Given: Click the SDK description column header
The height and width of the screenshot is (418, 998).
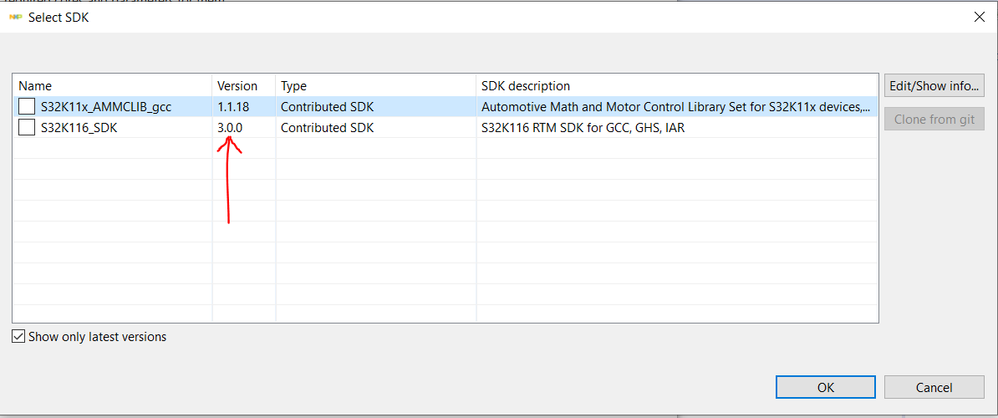Looking at the screenshot, I should click(677, 86).
